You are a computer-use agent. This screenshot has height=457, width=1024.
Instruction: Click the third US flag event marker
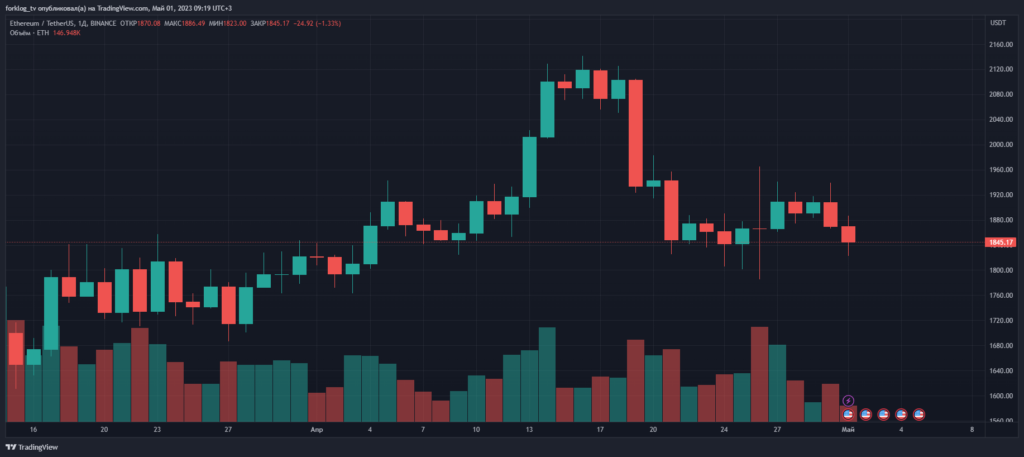pos(884,414)
